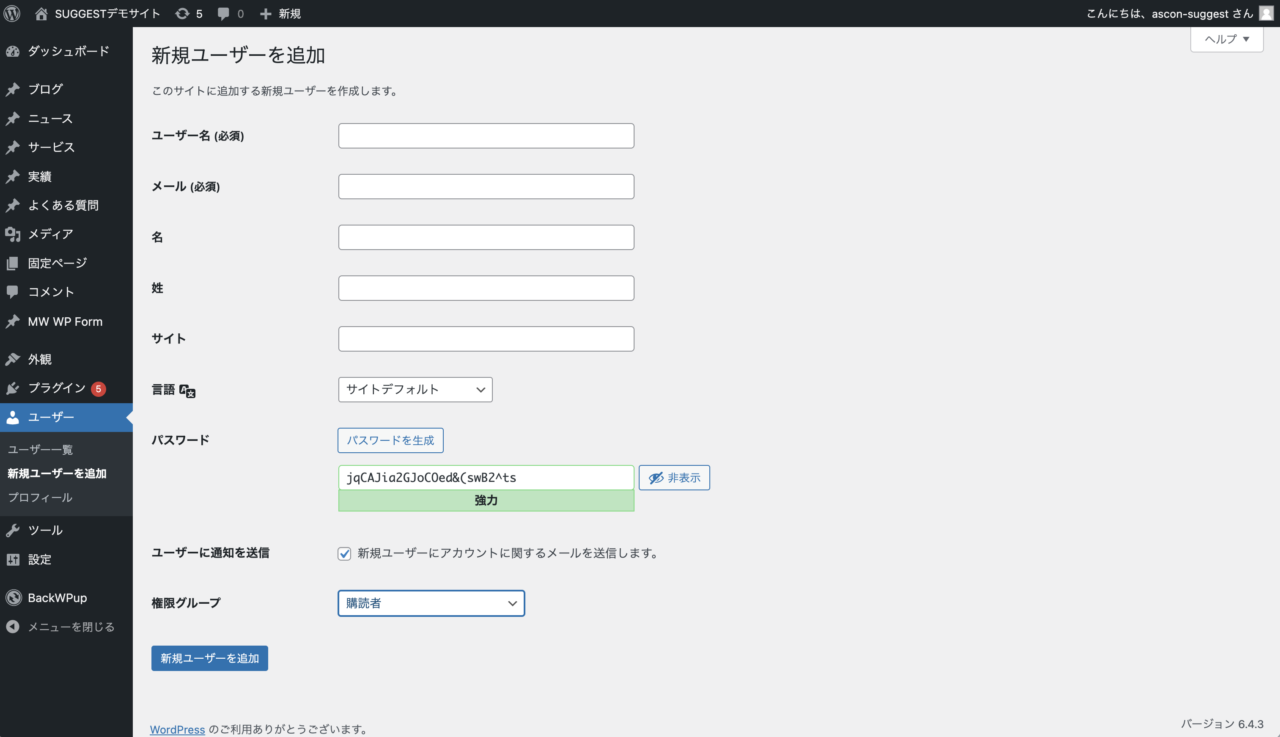
Task: Uncheck the send notification email checkbox
Action: pyautogui.click(x=345, y=552)
